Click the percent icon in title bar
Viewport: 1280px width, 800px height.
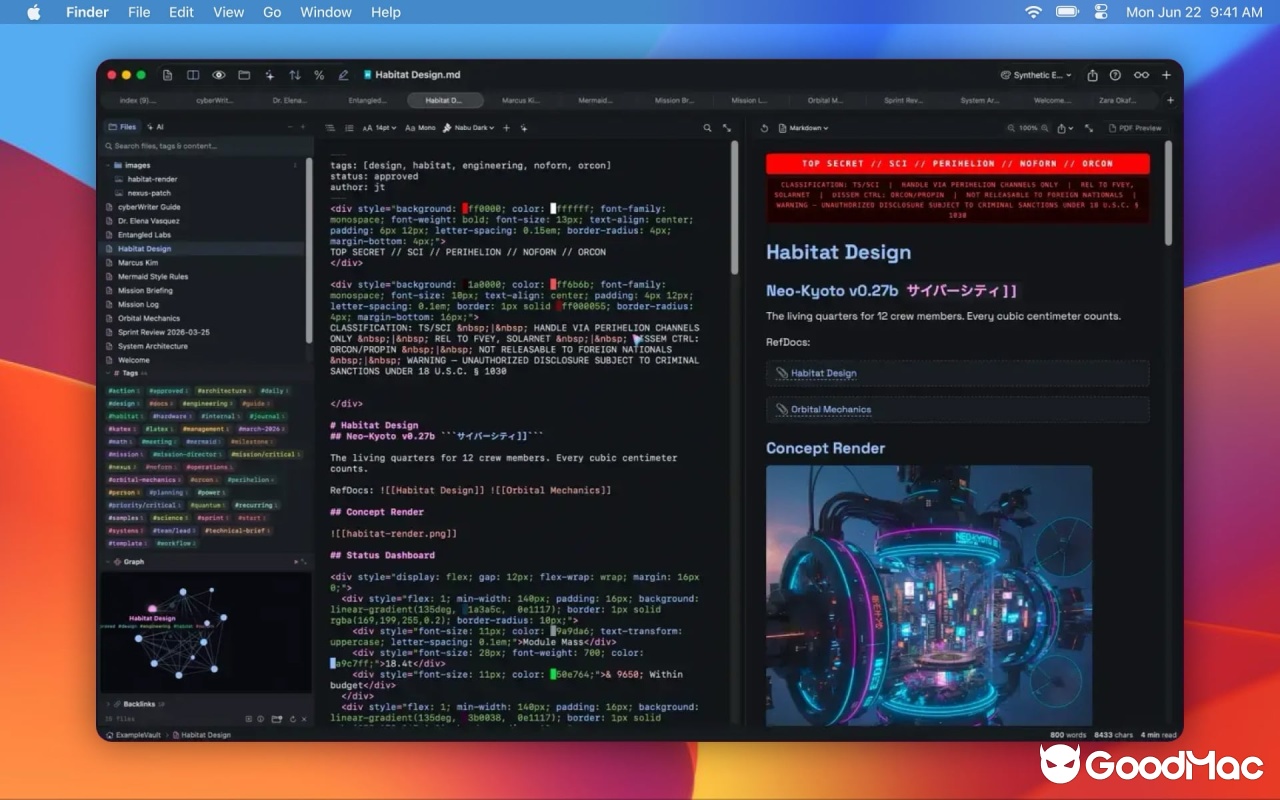[x=319, y=75]
